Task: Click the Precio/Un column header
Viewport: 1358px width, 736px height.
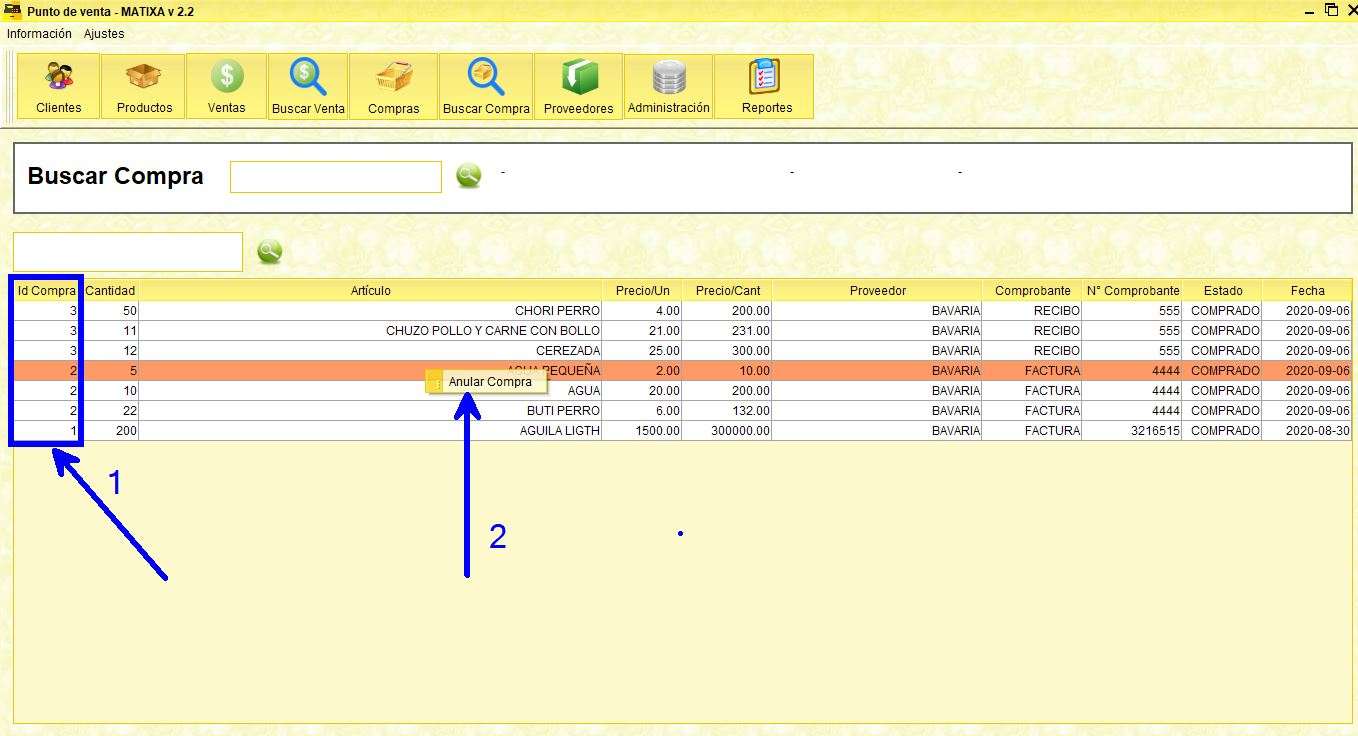Action: [642, 290]
